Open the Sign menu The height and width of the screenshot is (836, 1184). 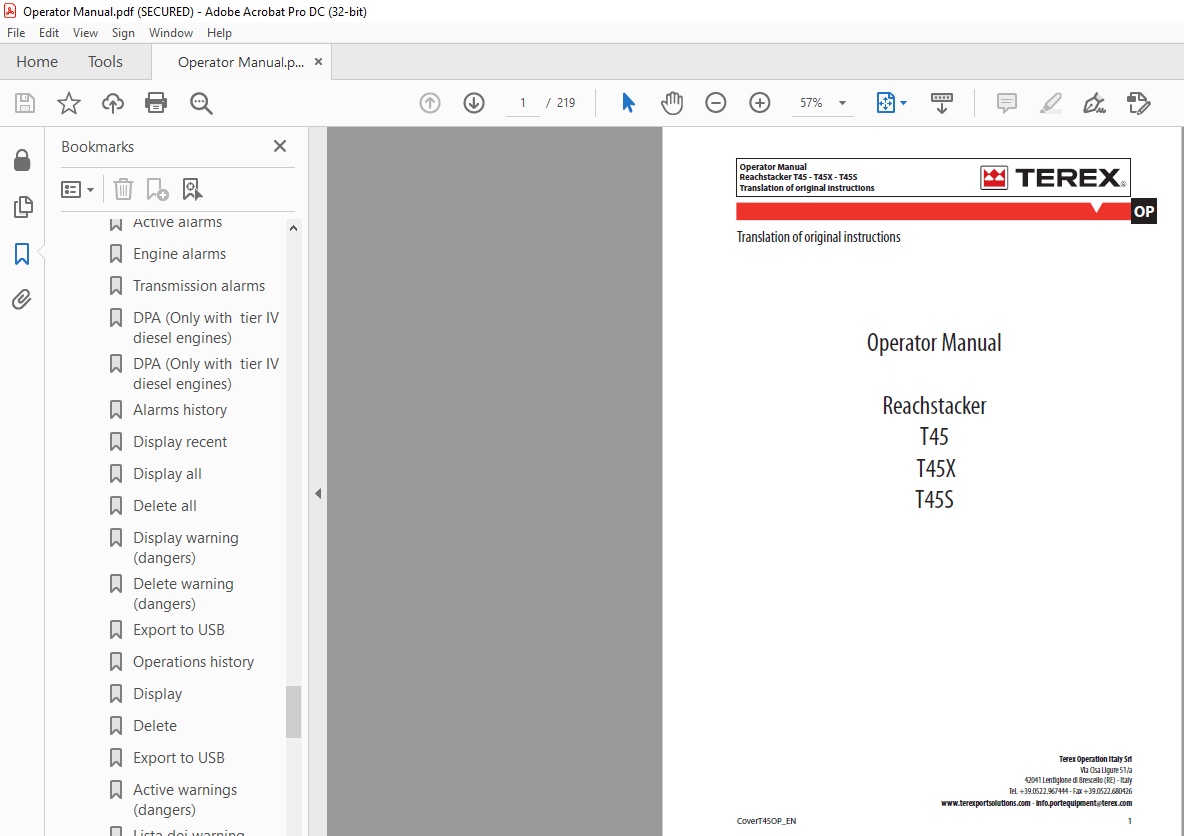pos(123,33)
